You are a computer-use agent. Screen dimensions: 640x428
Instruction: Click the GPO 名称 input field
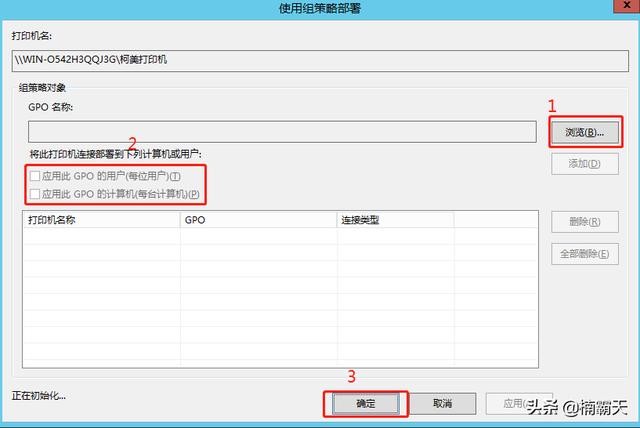coord(282,131)
